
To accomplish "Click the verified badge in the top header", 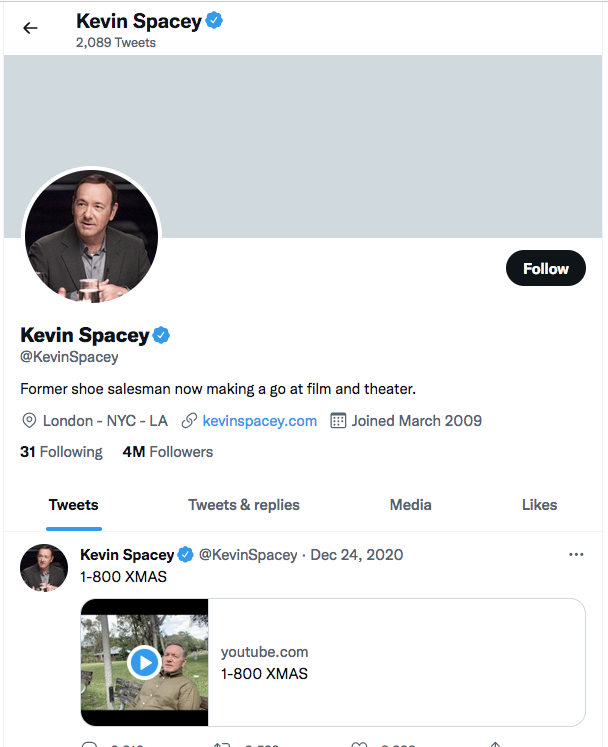I will click(x=214, y=20).
